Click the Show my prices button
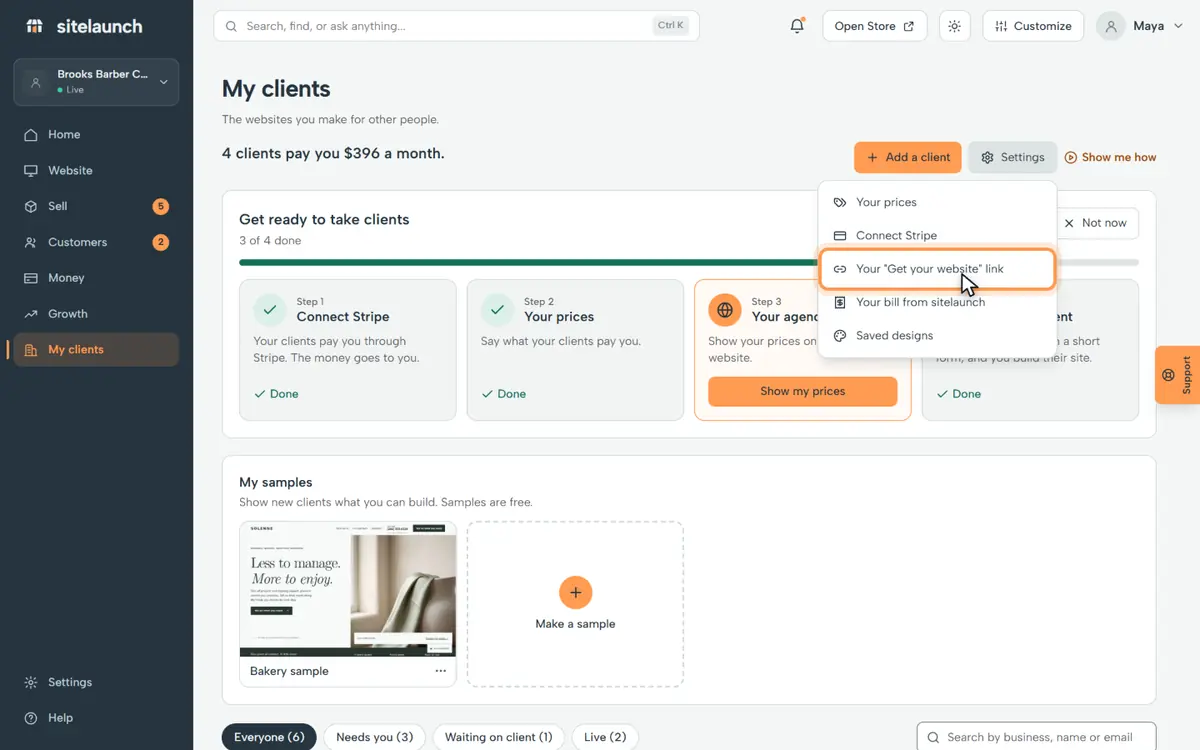Viewport: 1200px width, 750px height. [x=802, y=391]
